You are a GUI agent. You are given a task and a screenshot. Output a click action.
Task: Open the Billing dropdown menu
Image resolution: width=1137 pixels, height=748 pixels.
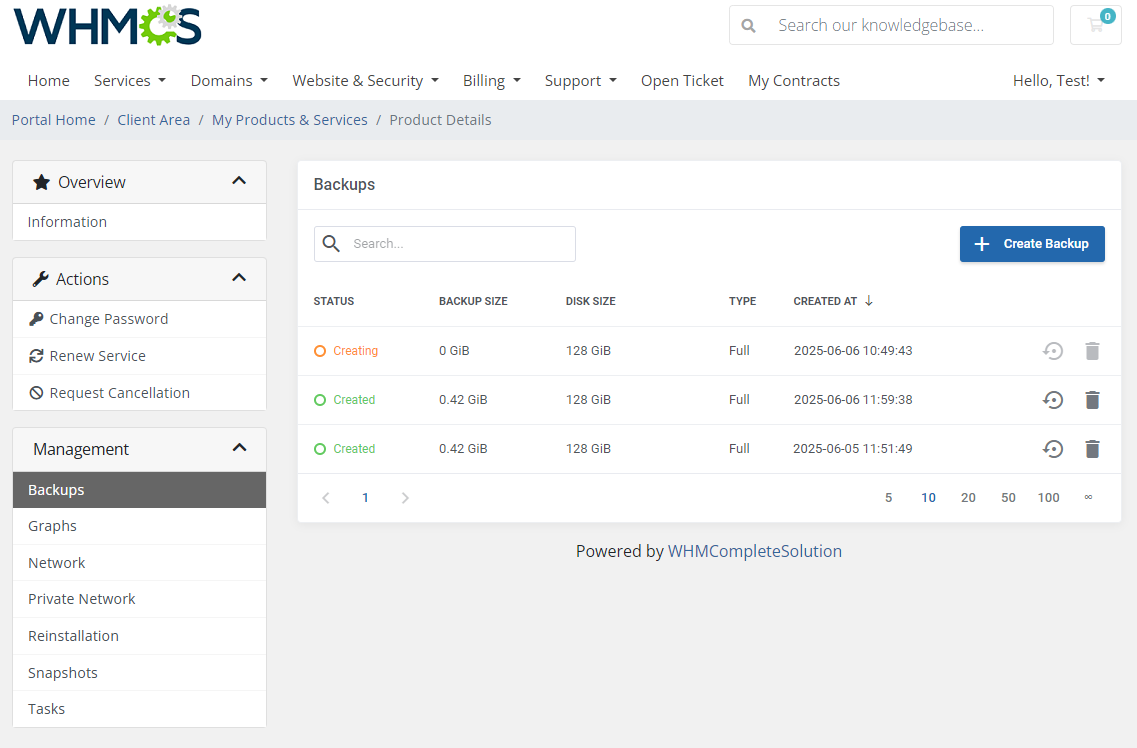[x=491, y=81]
